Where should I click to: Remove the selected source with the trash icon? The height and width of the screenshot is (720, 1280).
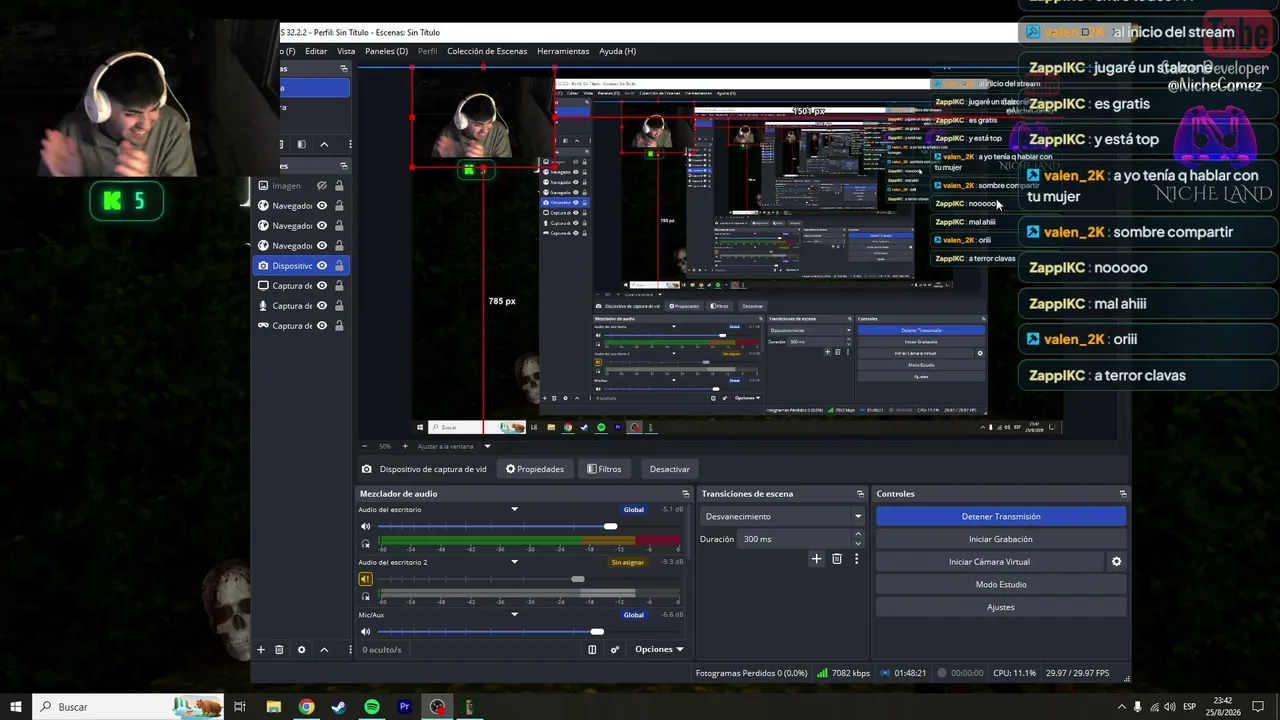[x=281, y=649]
